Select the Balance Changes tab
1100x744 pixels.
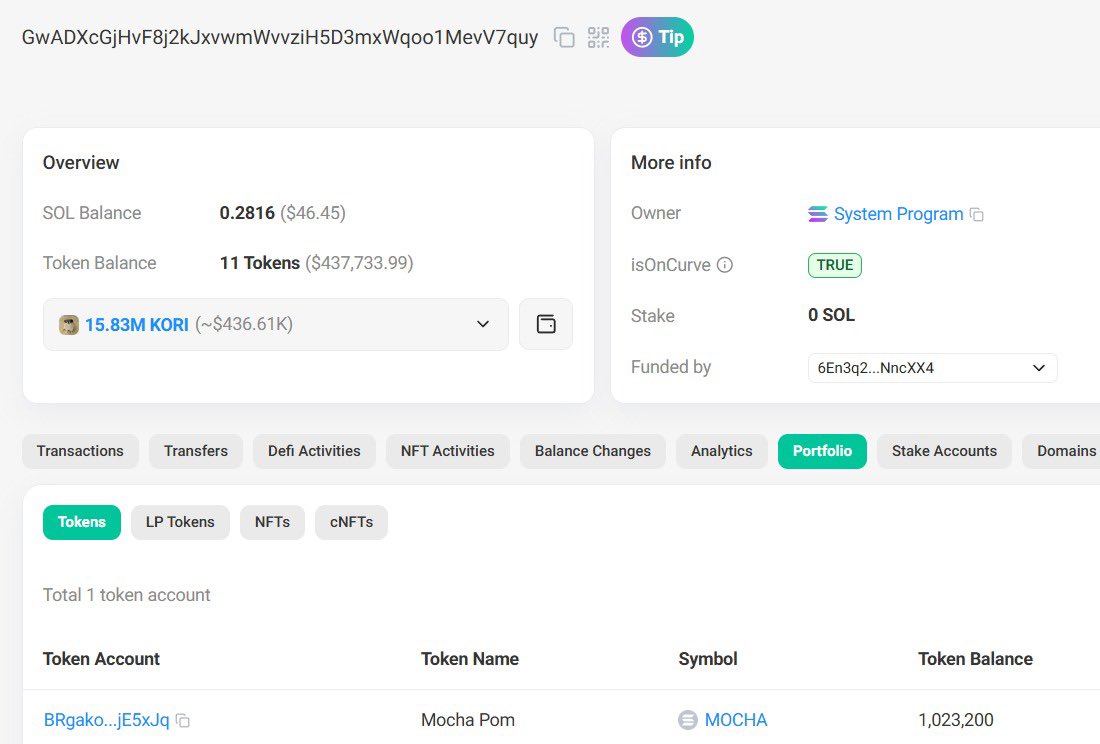coord(593,451)
